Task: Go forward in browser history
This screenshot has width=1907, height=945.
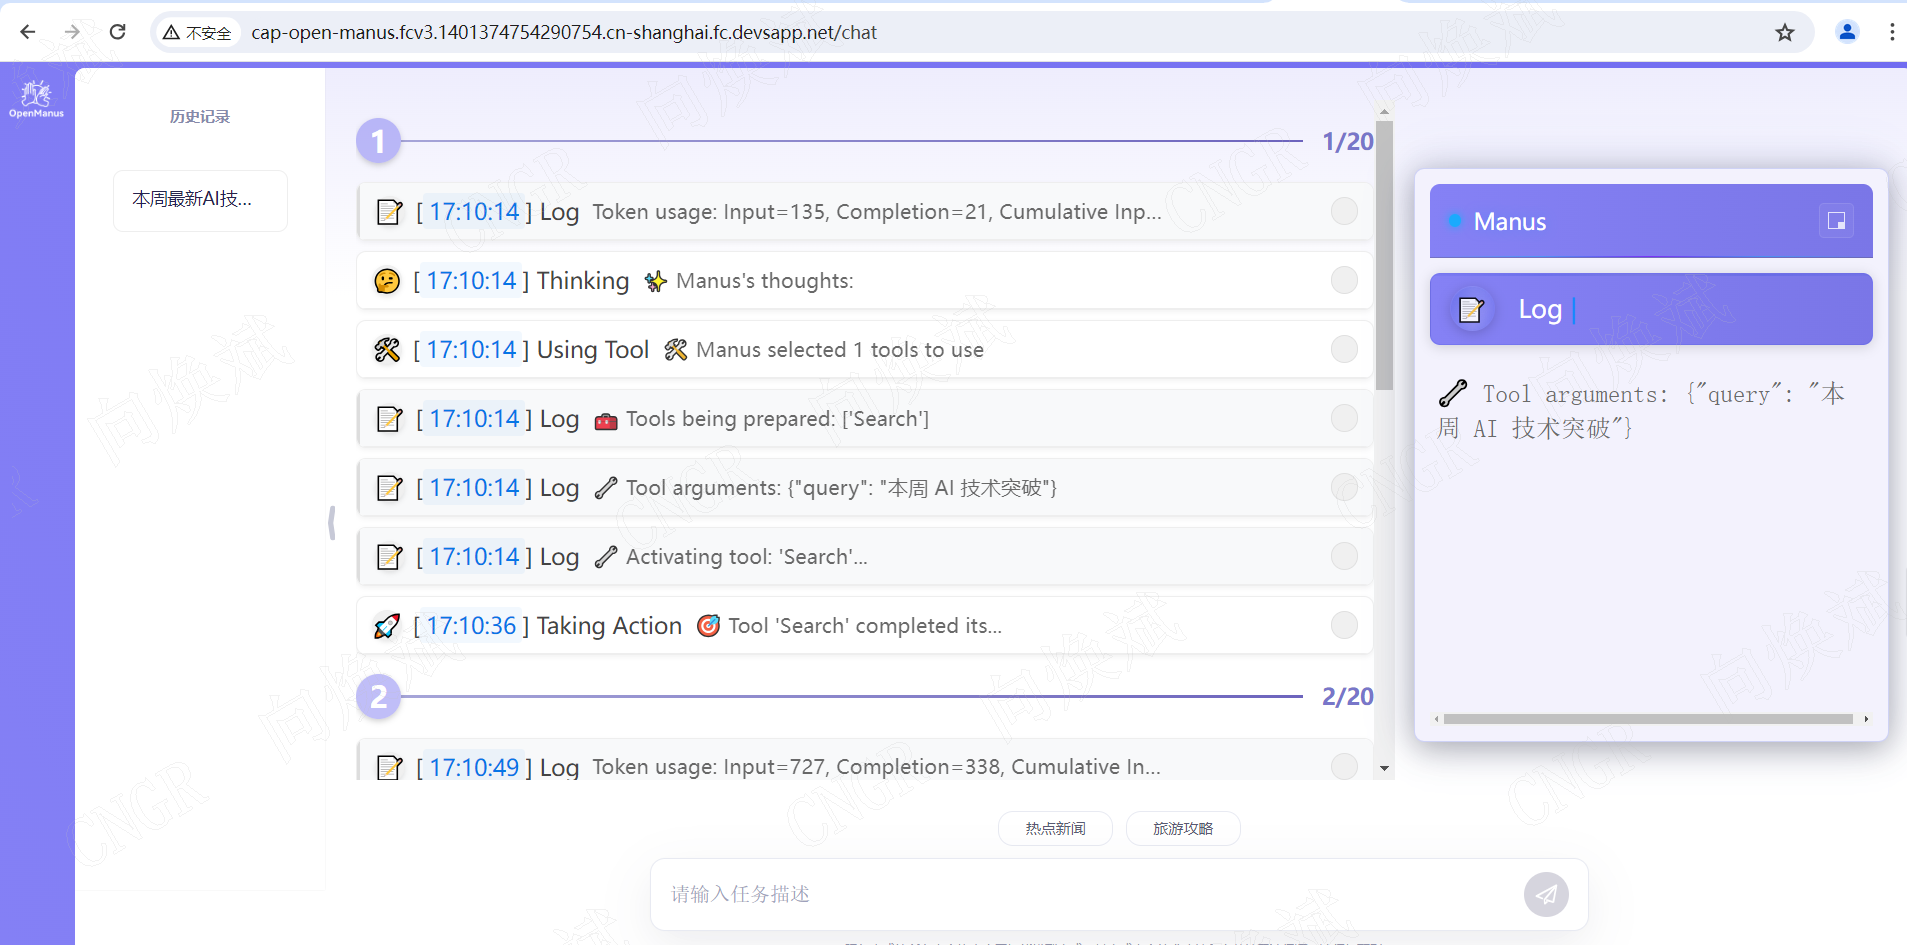Action: 72,32
